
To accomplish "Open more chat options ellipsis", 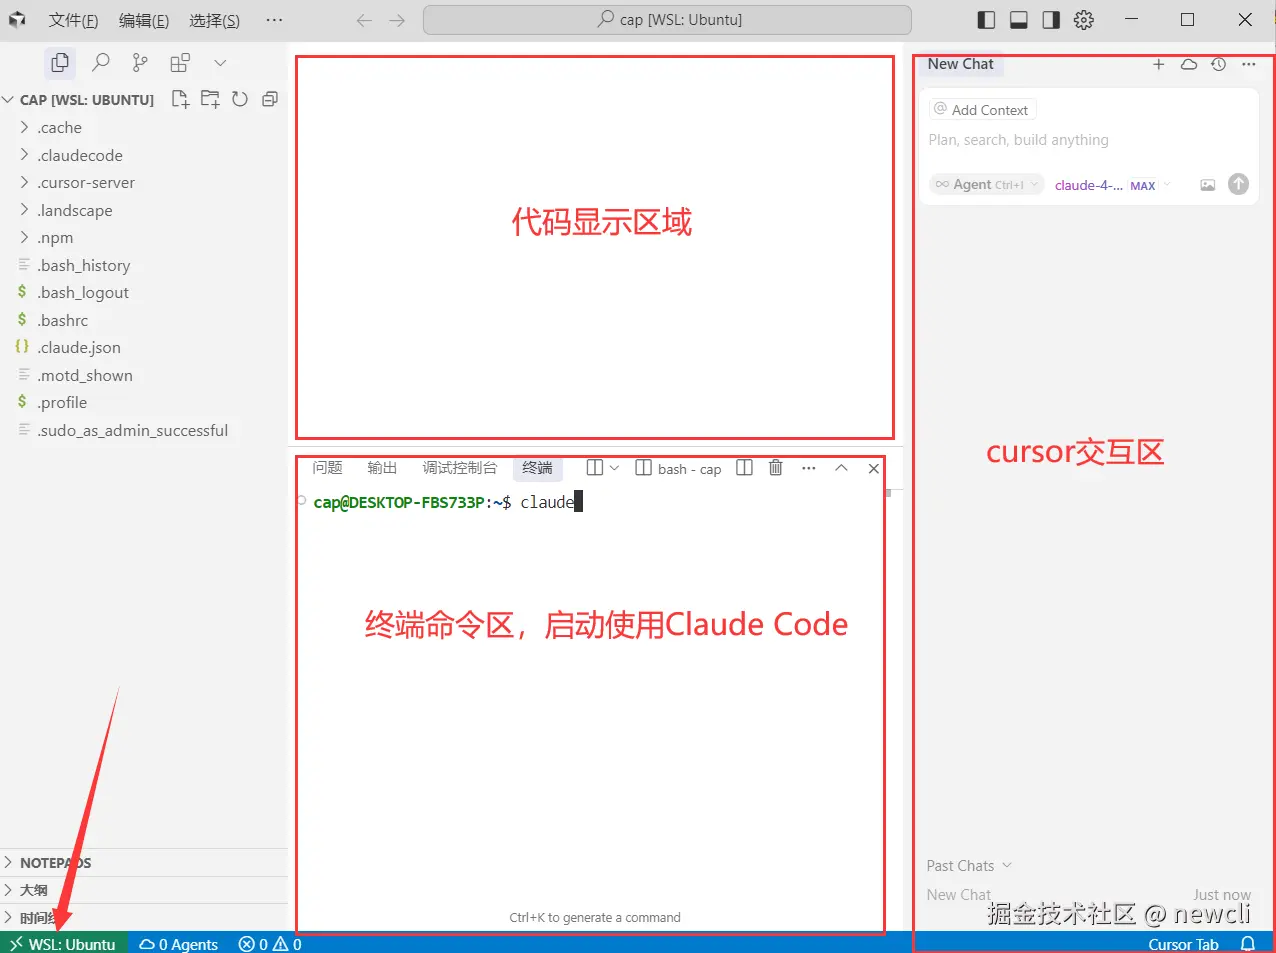I will [x=1248, y=64].
